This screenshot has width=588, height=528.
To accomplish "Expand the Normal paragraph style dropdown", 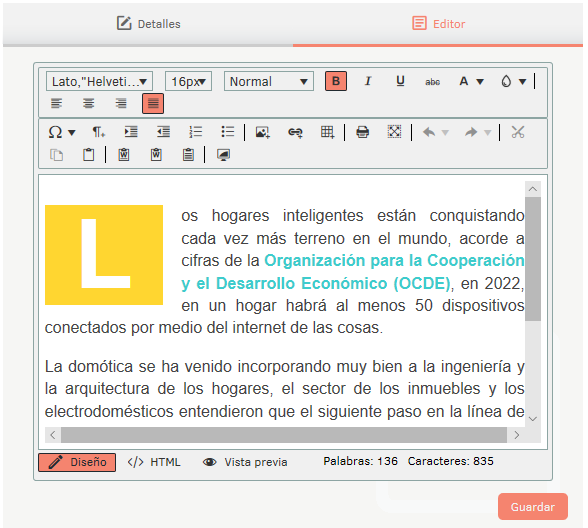I will click(269, 81).
